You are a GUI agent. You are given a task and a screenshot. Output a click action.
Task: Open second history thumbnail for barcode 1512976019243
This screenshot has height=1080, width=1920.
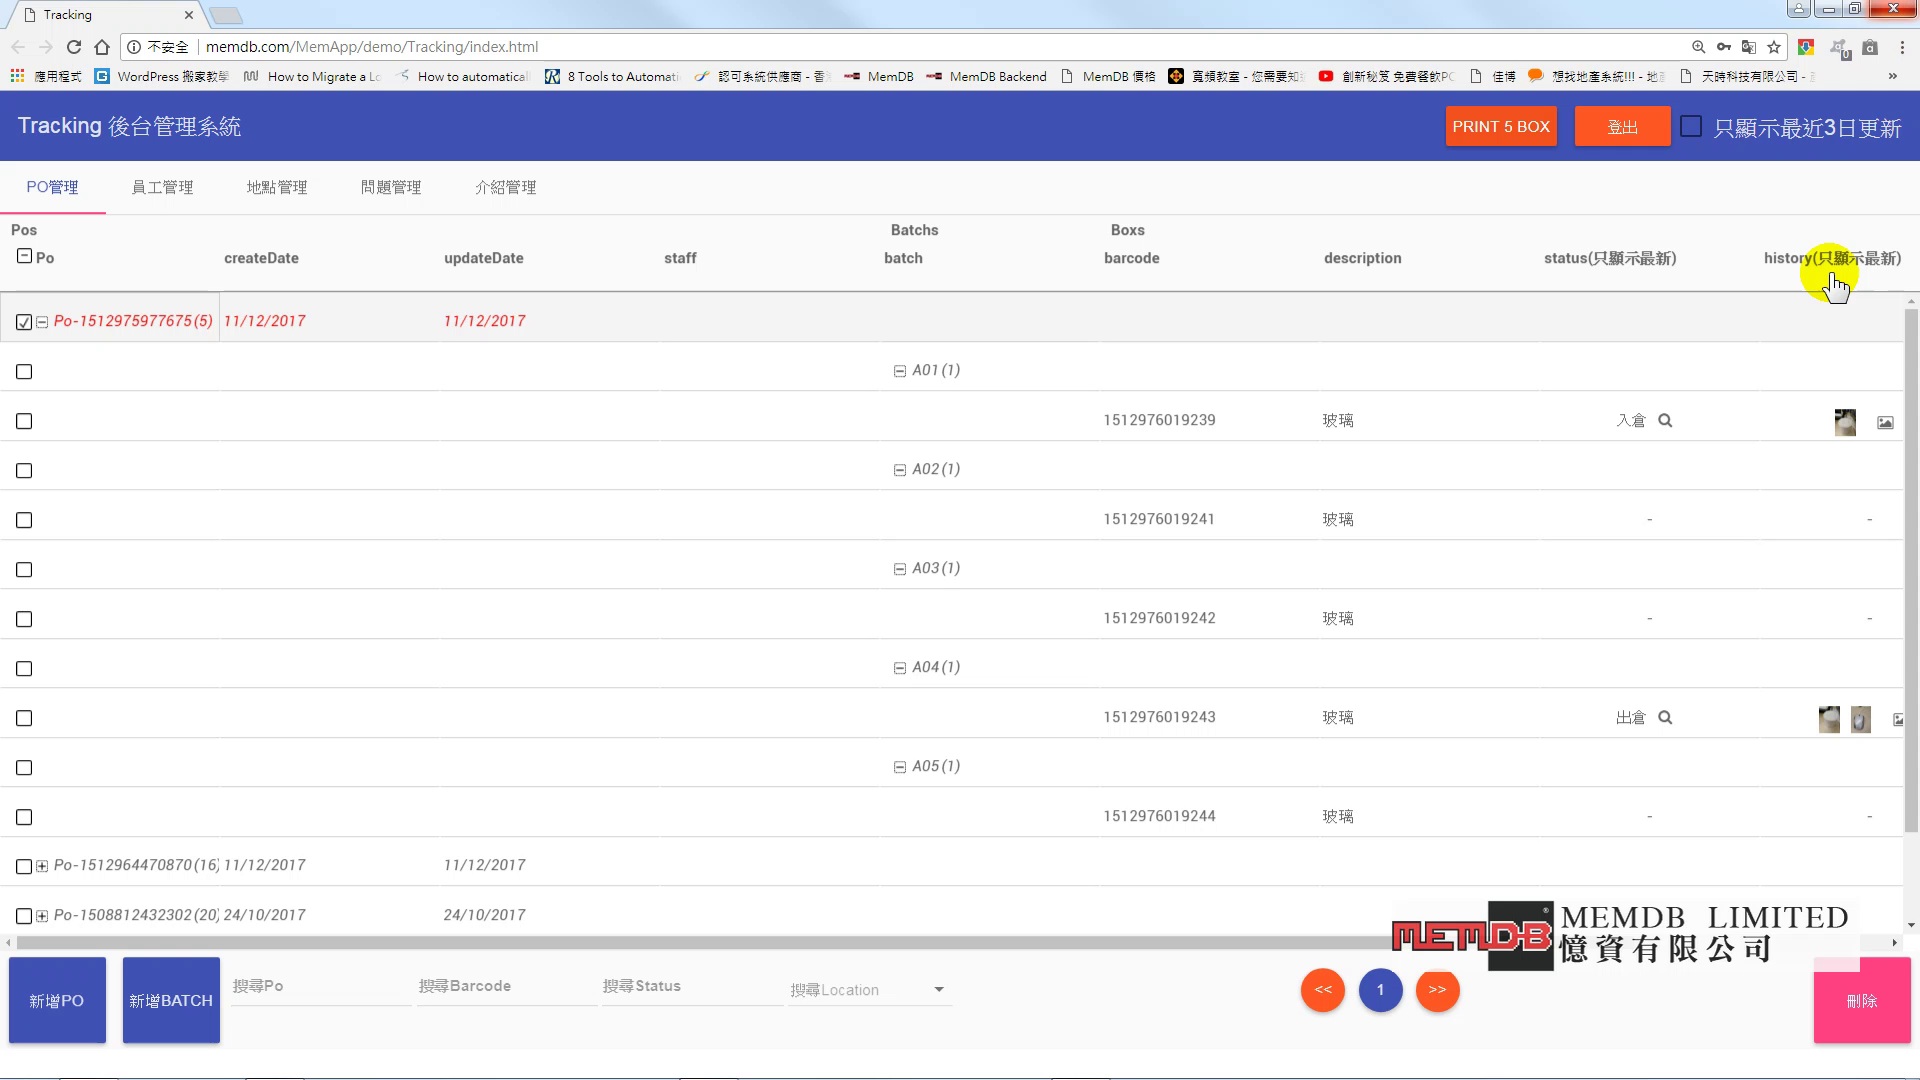(x=1861, y=719)
